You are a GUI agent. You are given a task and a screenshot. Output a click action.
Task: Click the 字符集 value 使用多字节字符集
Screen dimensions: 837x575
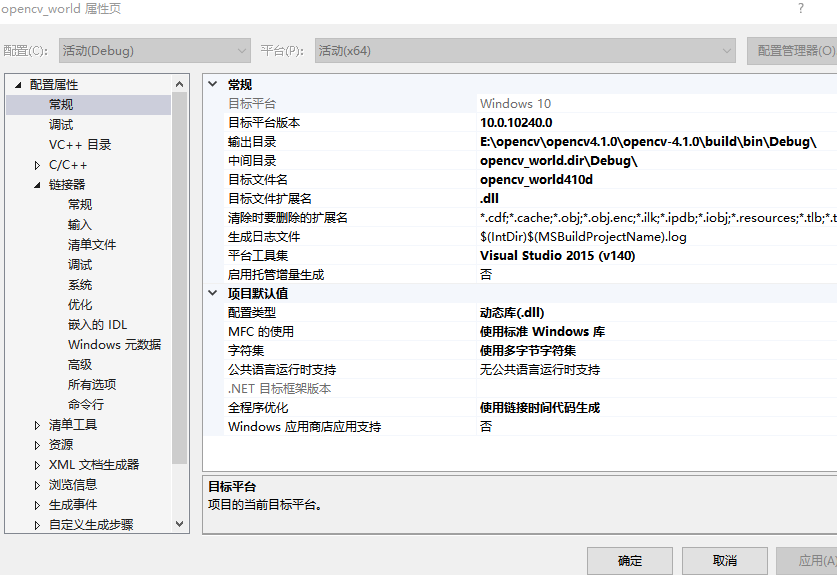click(528, 350)
